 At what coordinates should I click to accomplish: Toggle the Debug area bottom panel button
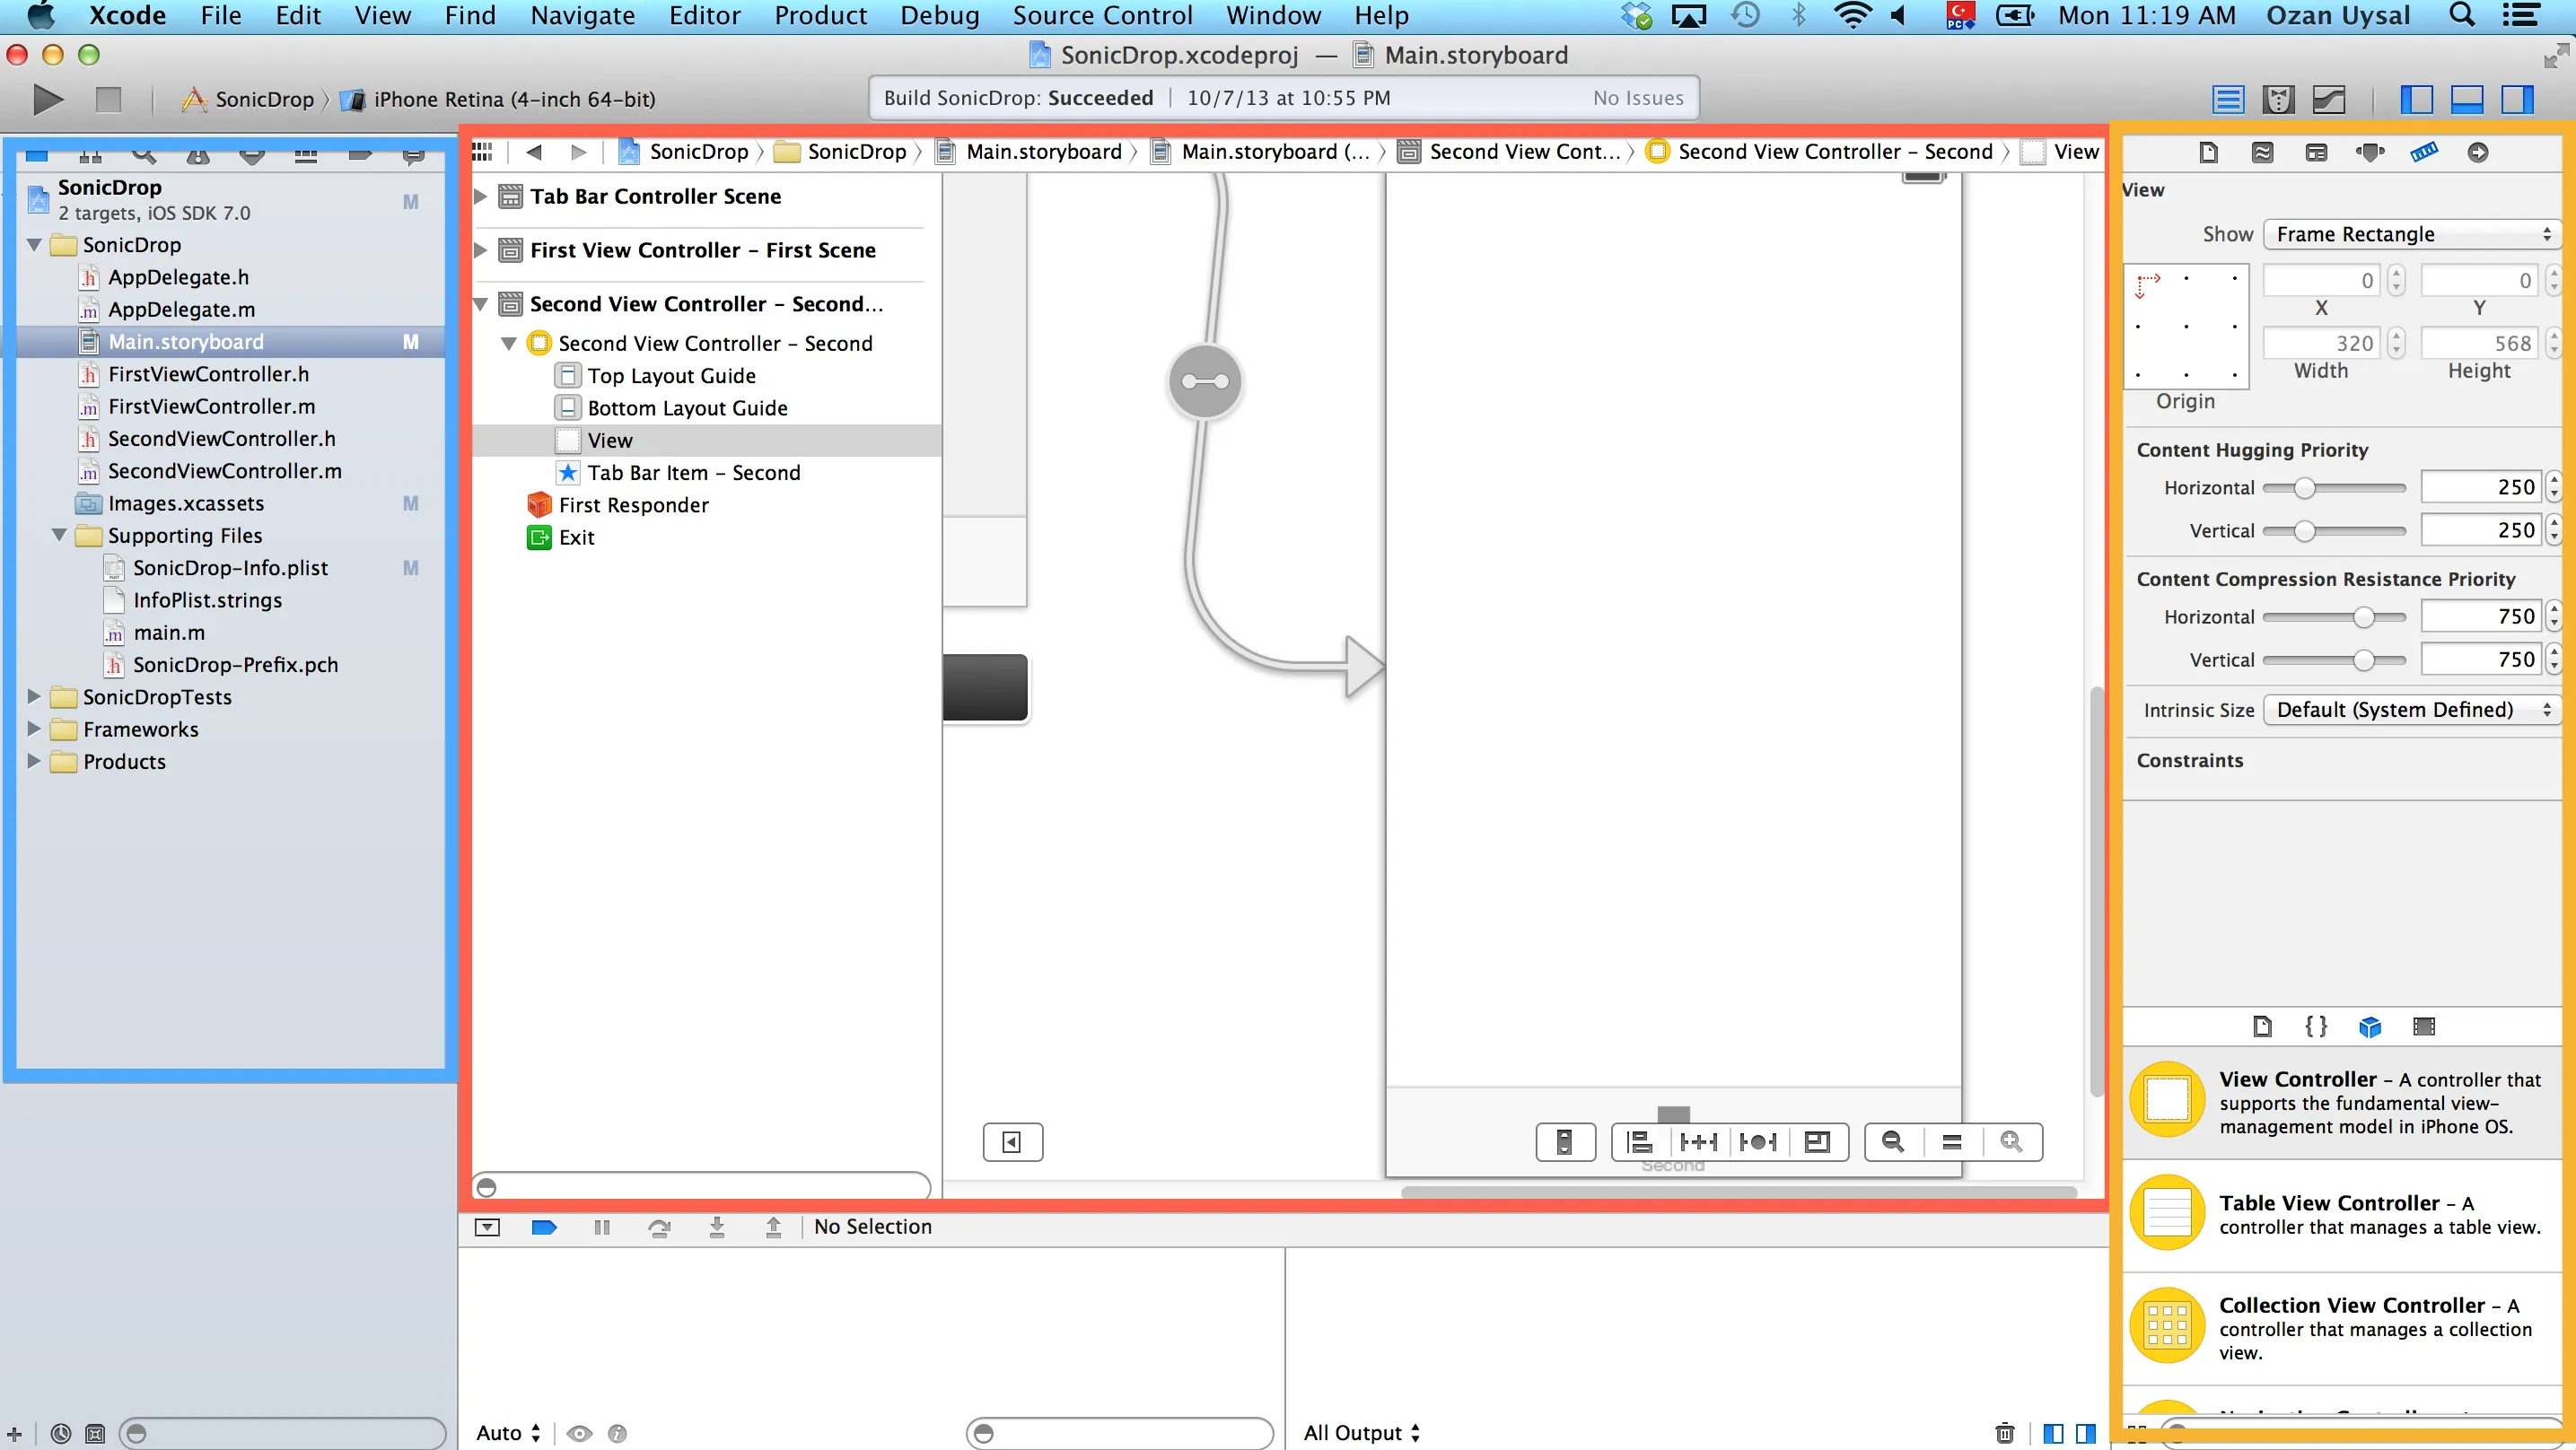click(x=2466, y=99)
